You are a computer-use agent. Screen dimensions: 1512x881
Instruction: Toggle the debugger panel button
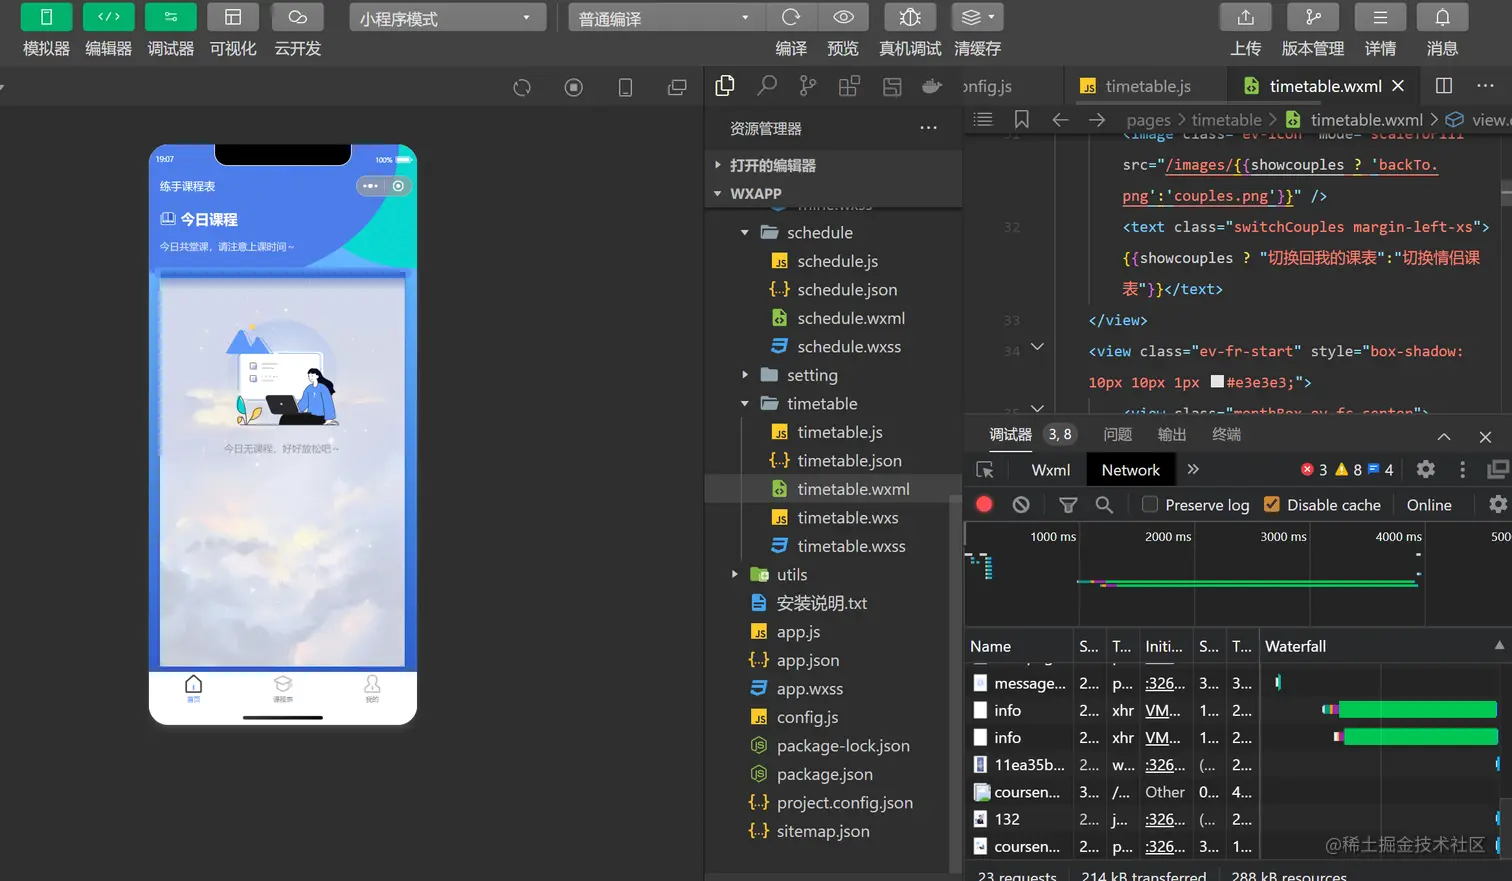[x=170, y=17]
